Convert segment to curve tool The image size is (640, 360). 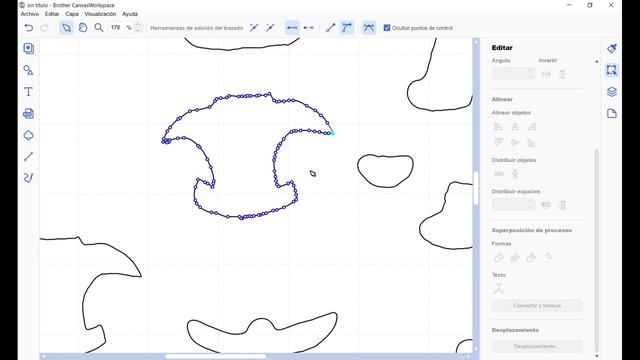[x=347, y=28]
